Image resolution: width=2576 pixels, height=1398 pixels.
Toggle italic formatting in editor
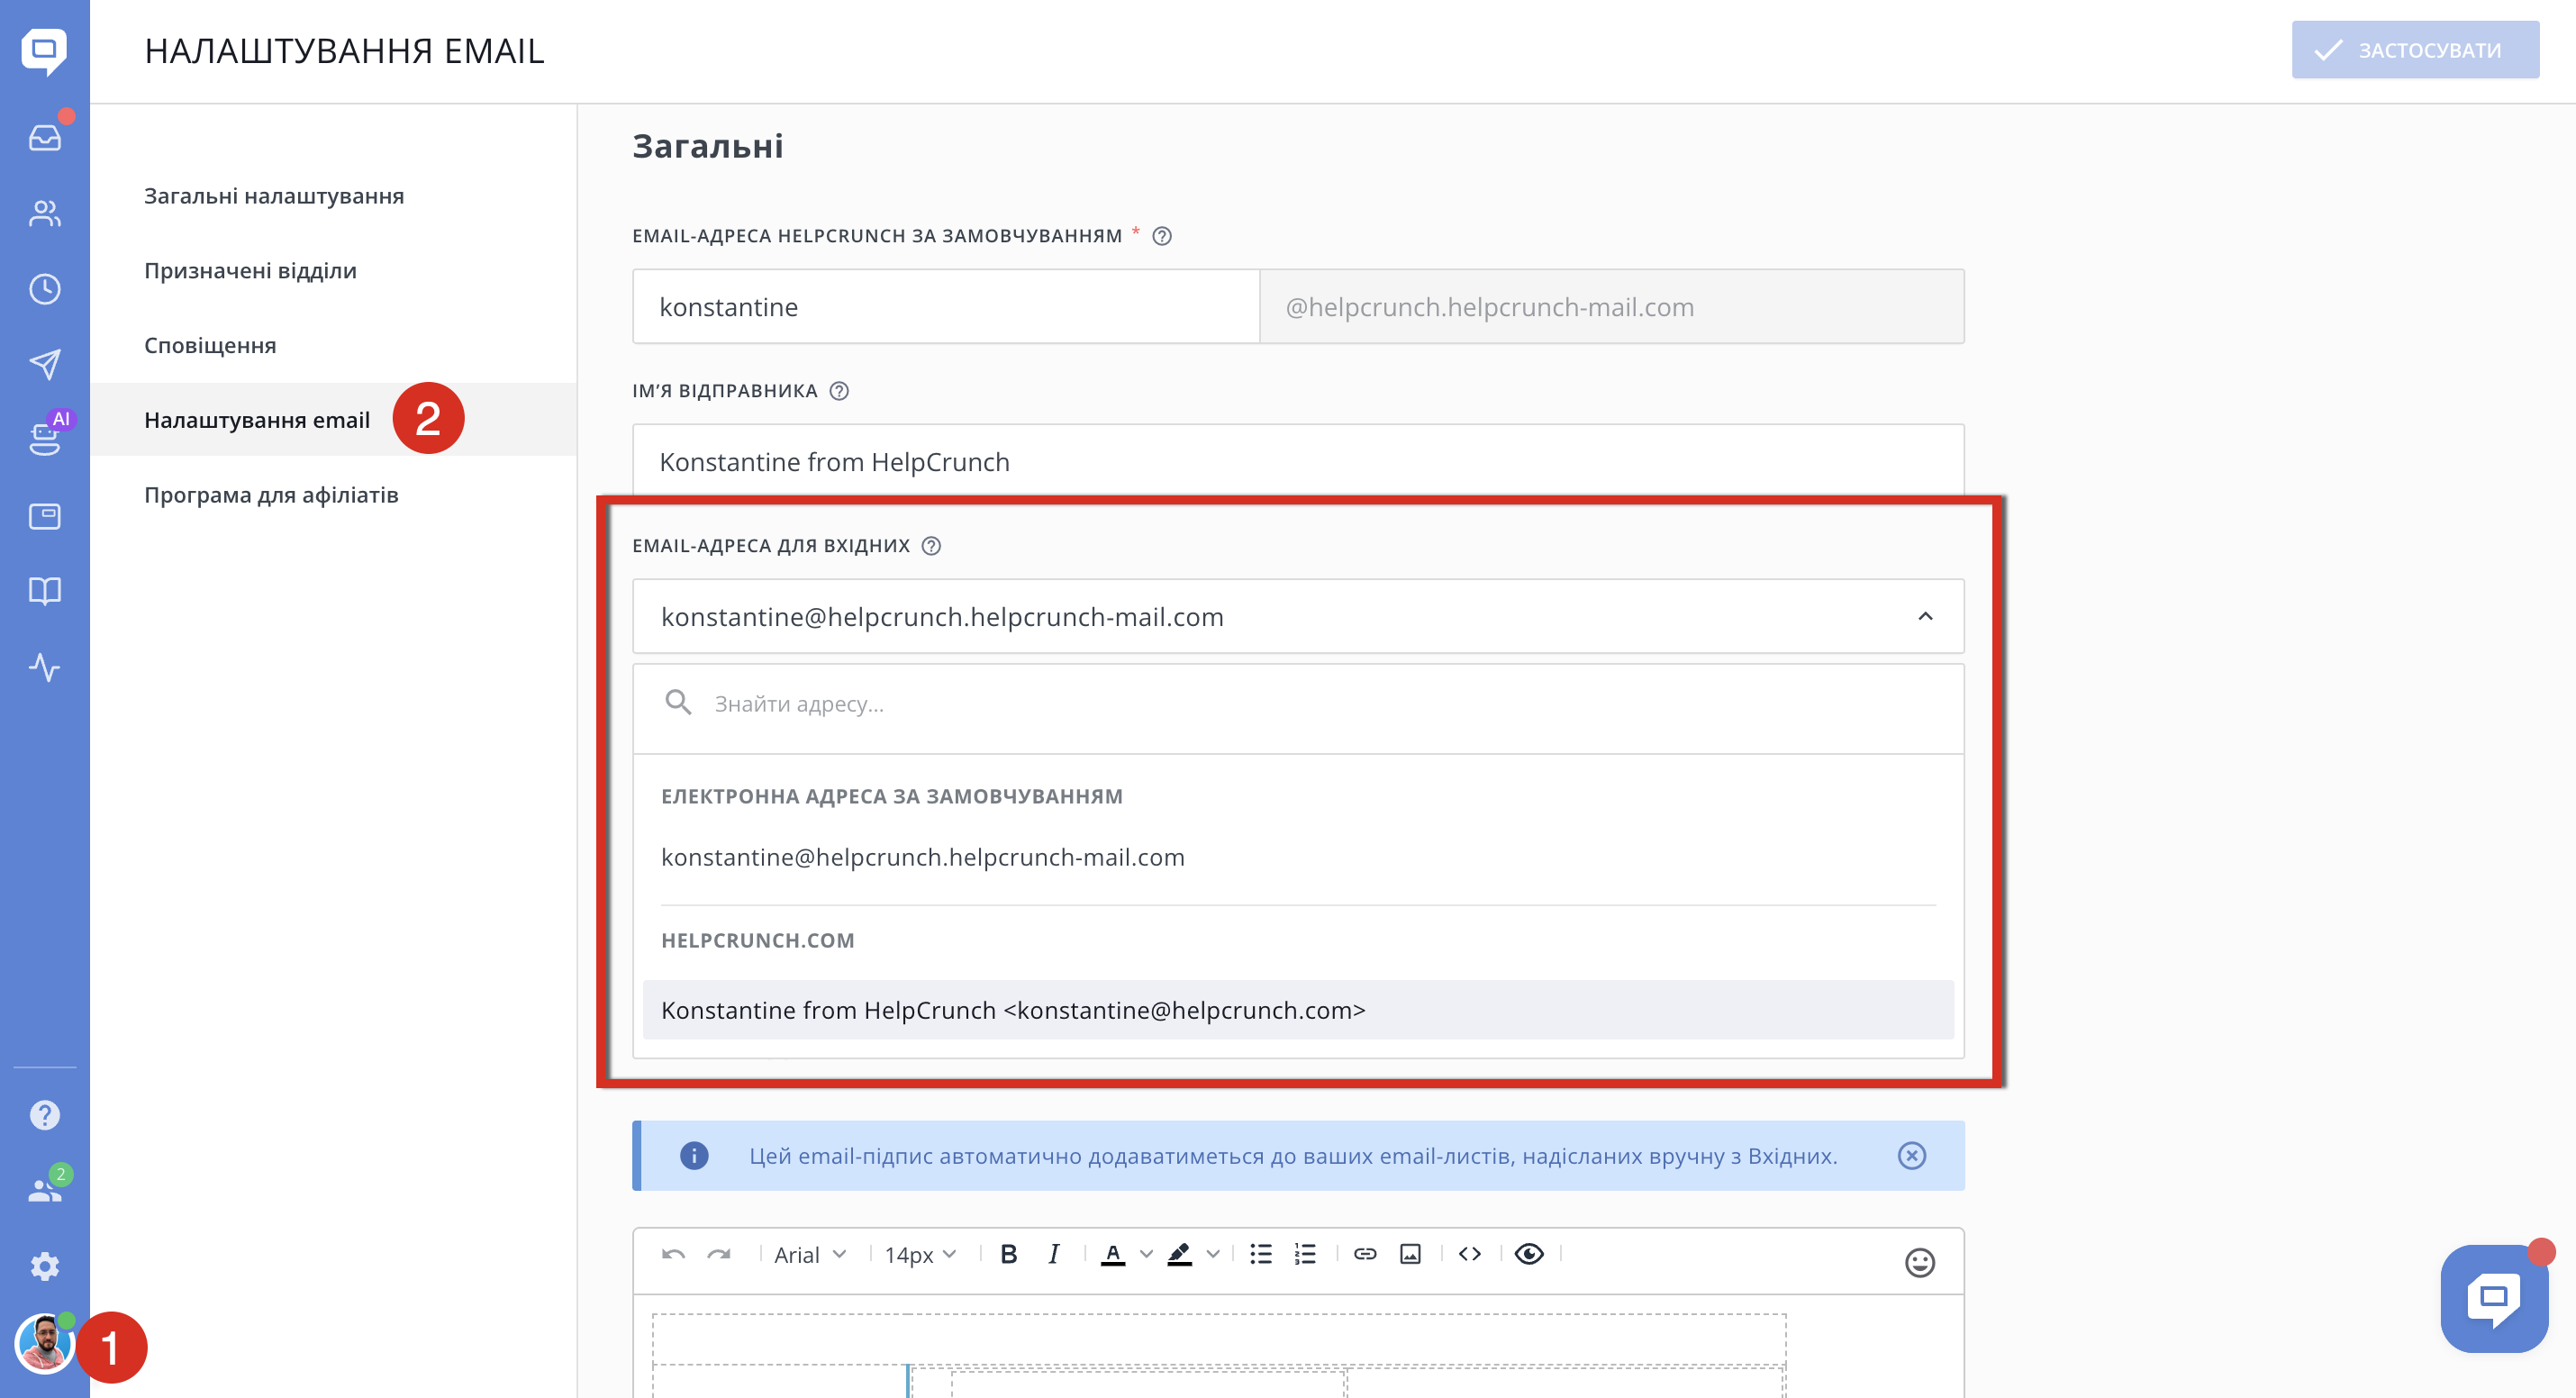[1054, 1254]
